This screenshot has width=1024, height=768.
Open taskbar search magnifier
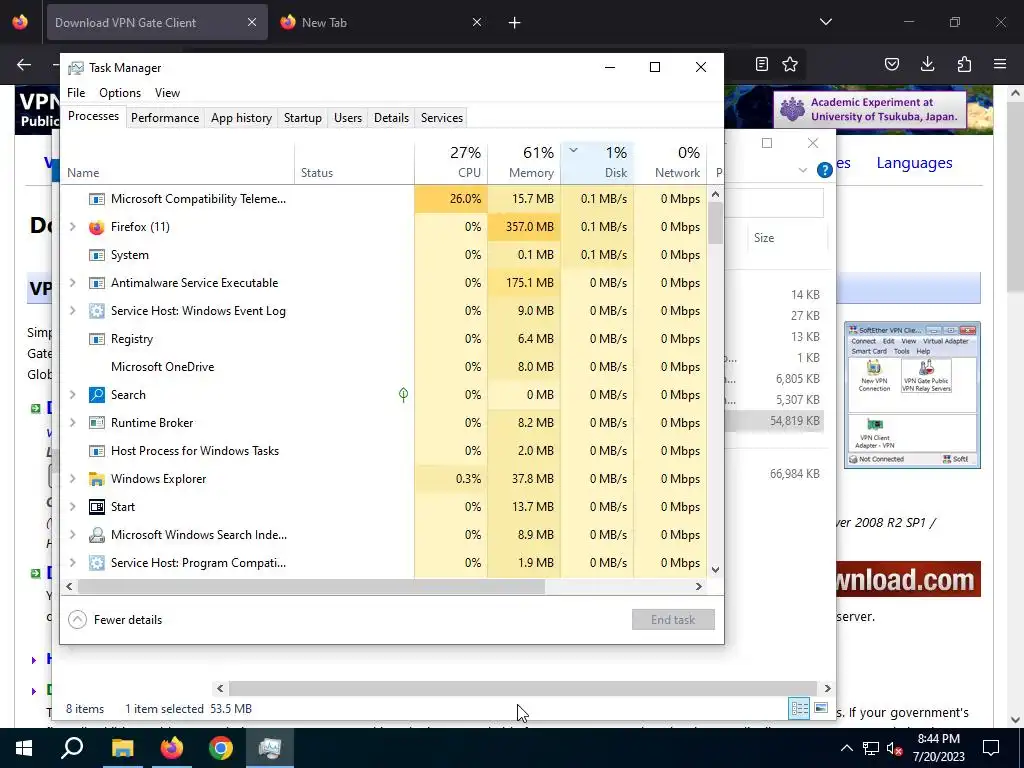pyautogui.click(x=72, y=748)
